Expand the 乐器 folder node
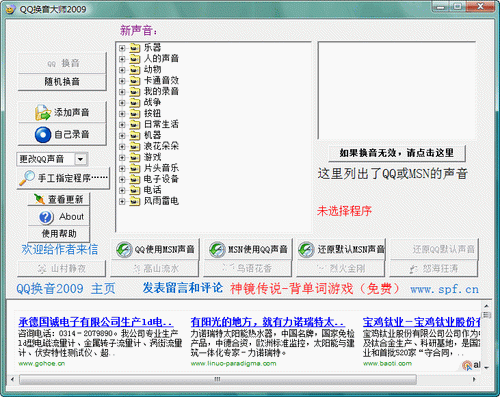This screenshot has height=397, width=500. pos(122,48)
